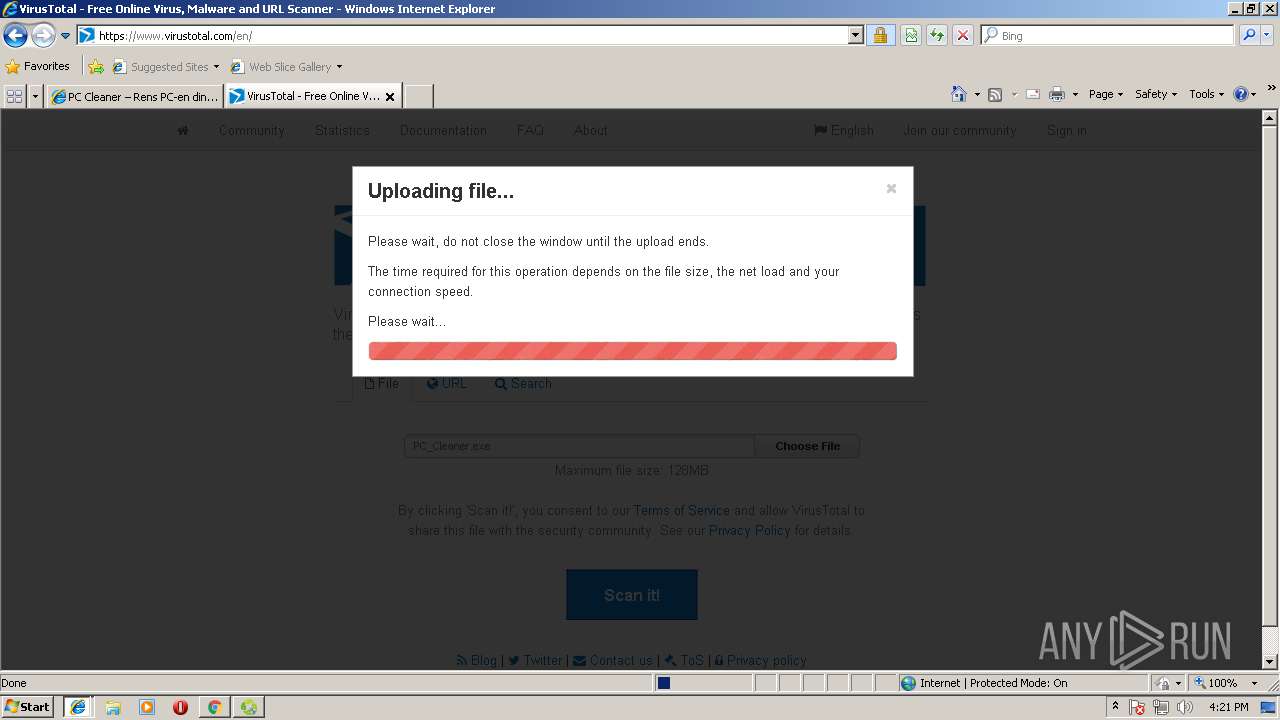This screenshot has width=1280, height=720.
Task: Switch to the PC Cleaner tab
Action: (x=134, y=96)
